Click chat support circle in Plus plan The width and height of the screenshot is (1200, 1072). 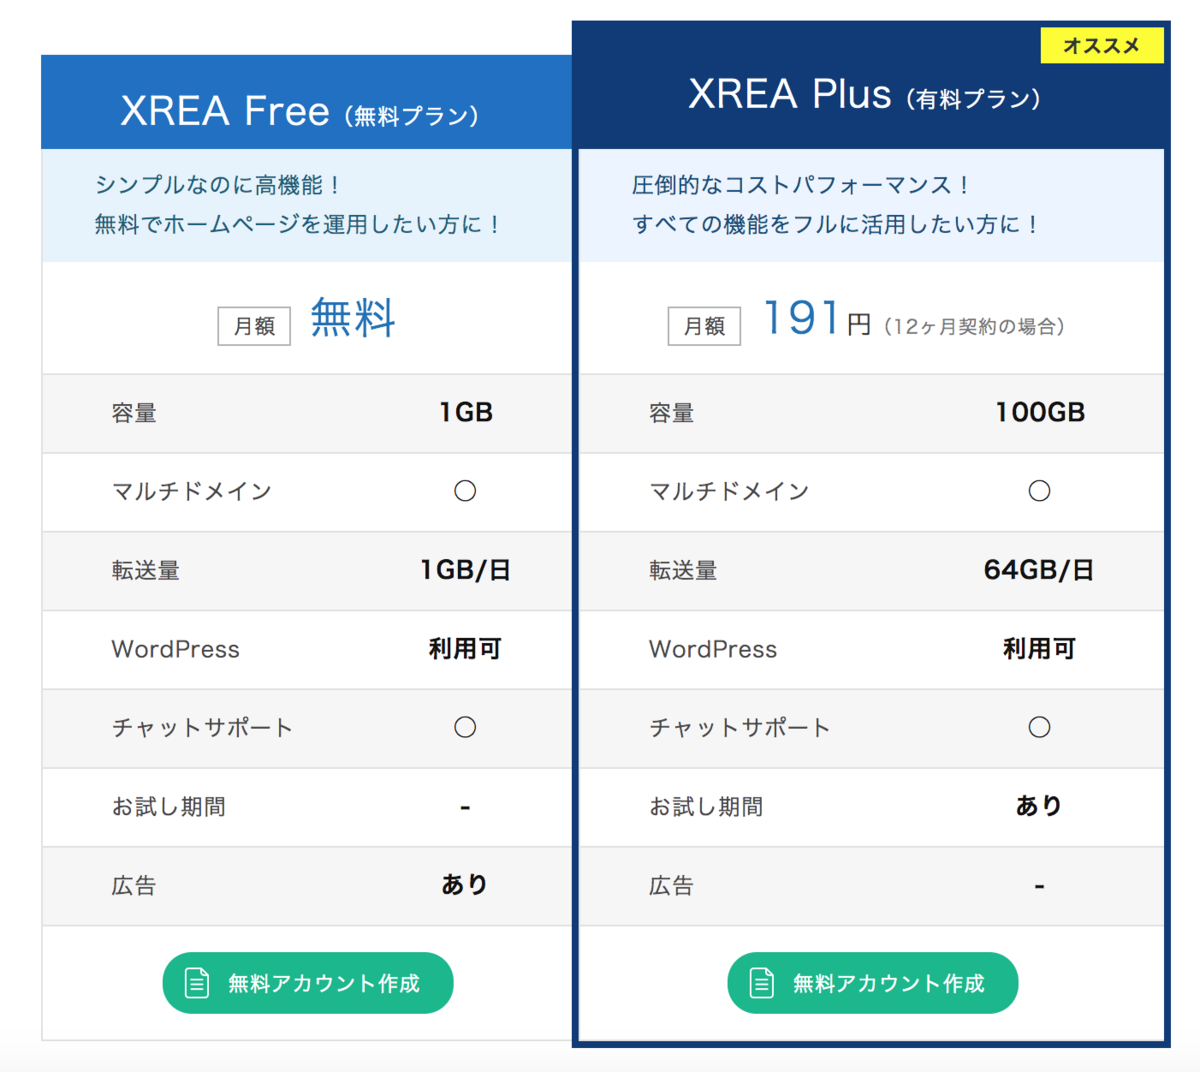(x=1040, y=727)
